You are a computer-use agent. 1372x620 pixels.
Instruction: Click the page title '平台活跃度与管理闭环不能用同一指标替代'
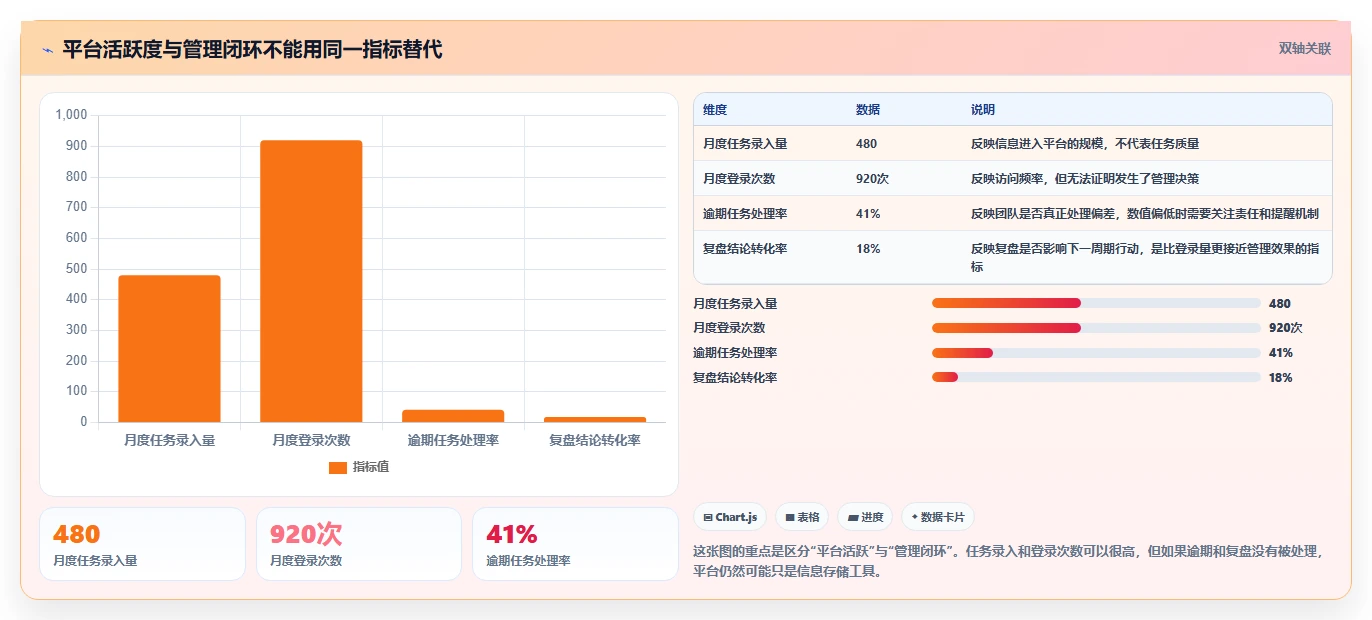pos(252,49)
